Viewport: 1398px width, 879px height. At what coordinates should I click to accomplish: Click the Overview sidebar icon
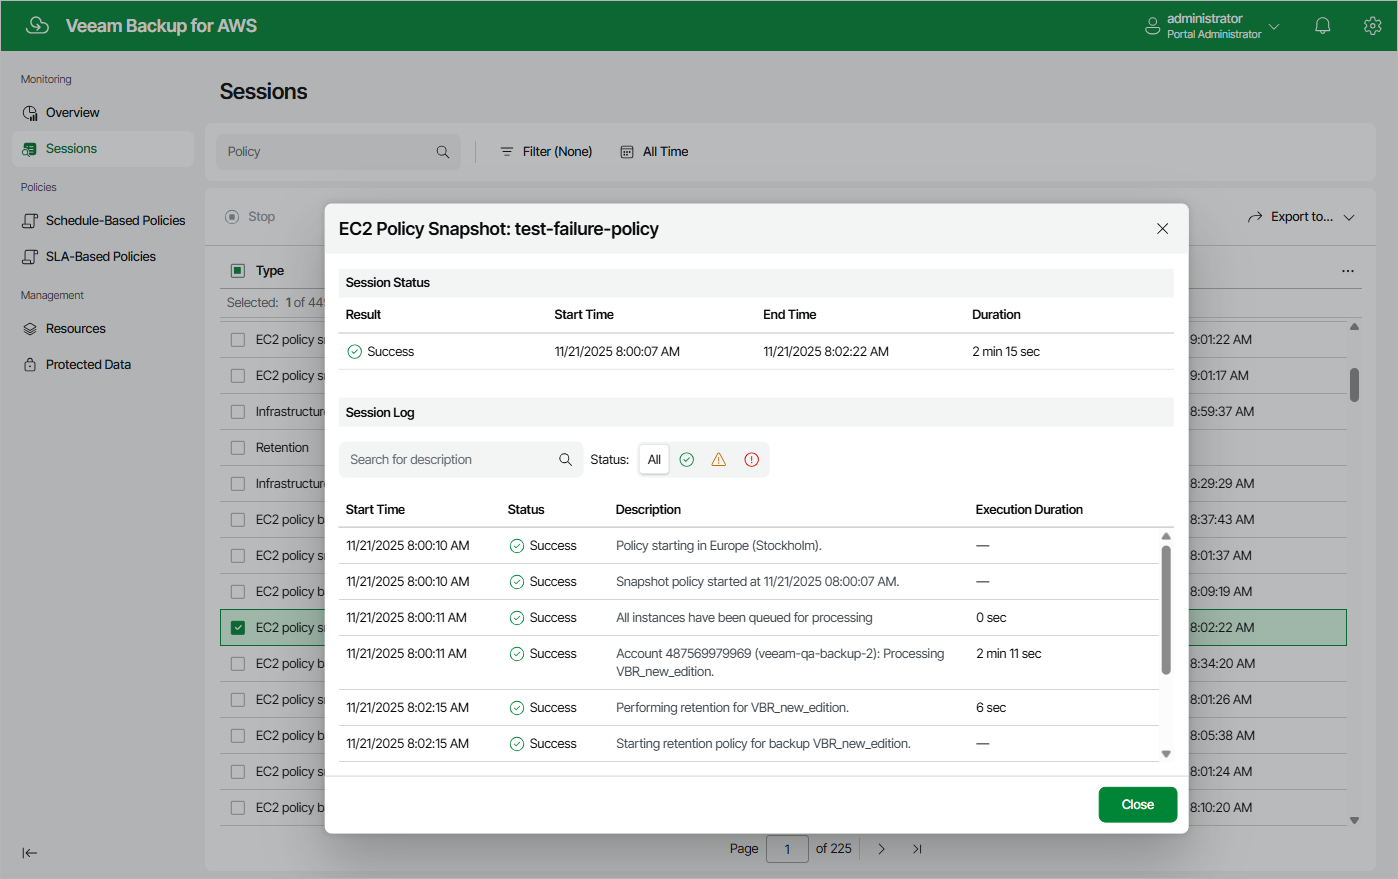pyautogui.click(x=30, y=113)
